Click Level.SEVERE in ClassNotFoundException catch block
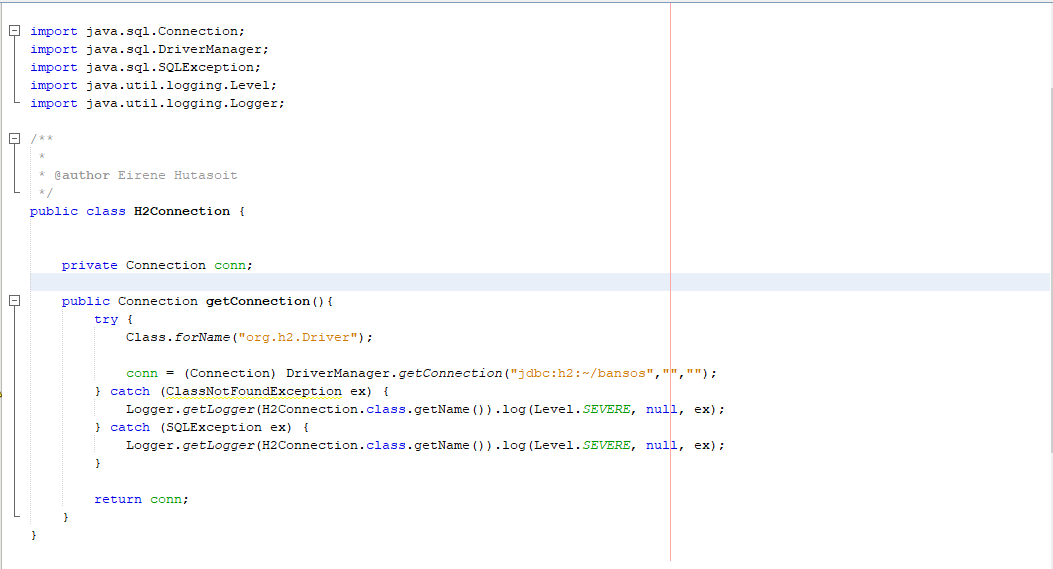1053x569 pixels. pyautogui.click(x=582, y=409)
